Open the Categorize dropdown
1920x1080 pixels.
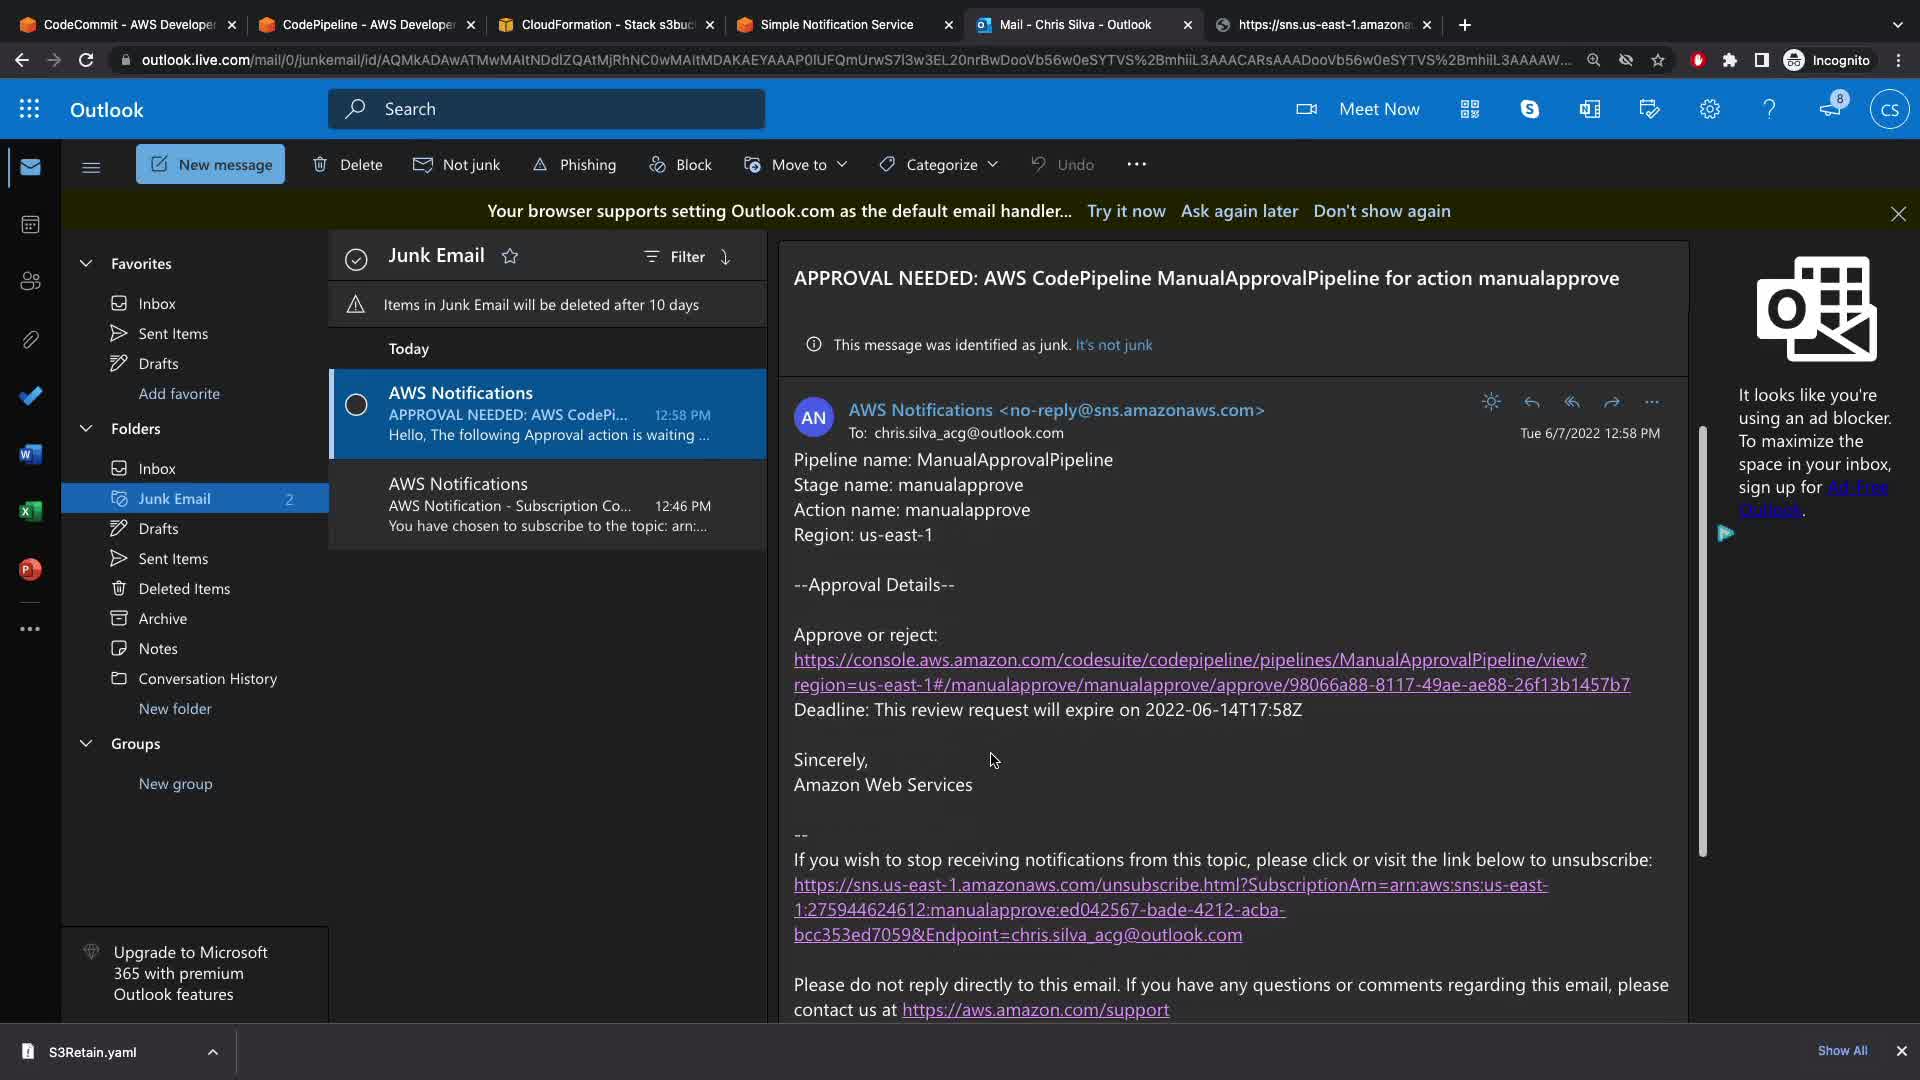(x=938, y=164)
